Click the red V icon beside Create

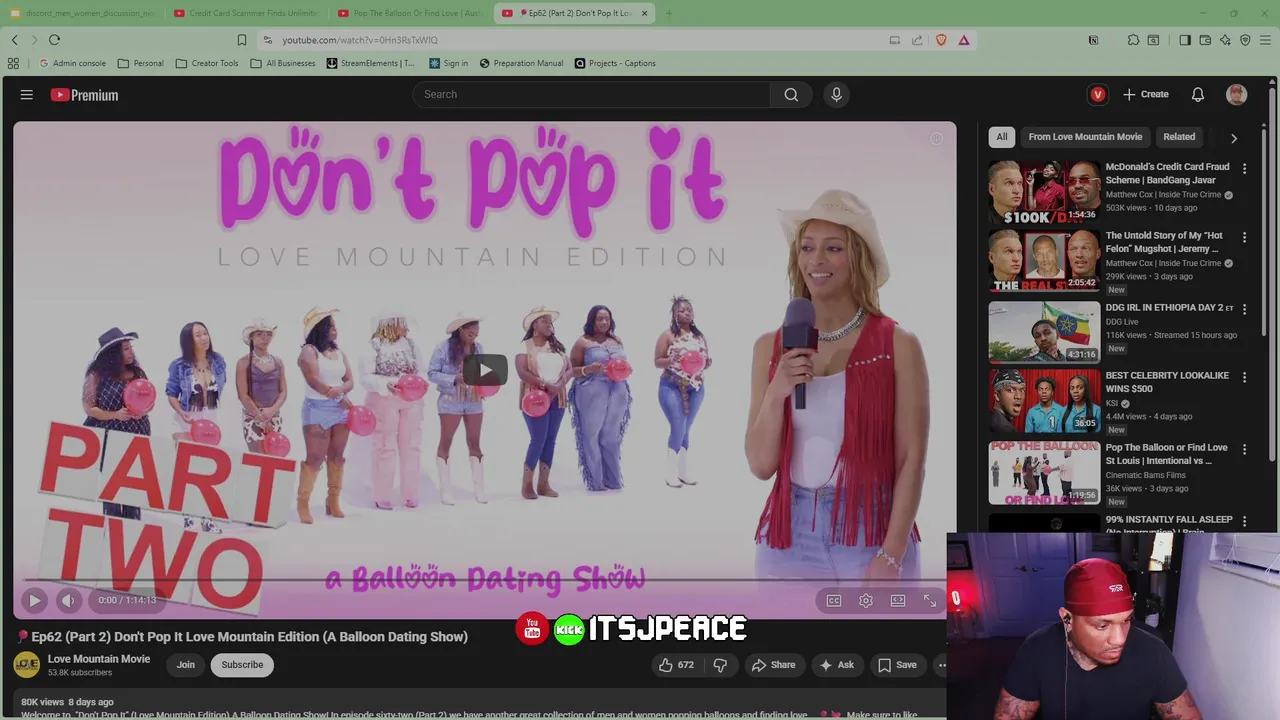pyautogui.click(x=1098, y=94)
